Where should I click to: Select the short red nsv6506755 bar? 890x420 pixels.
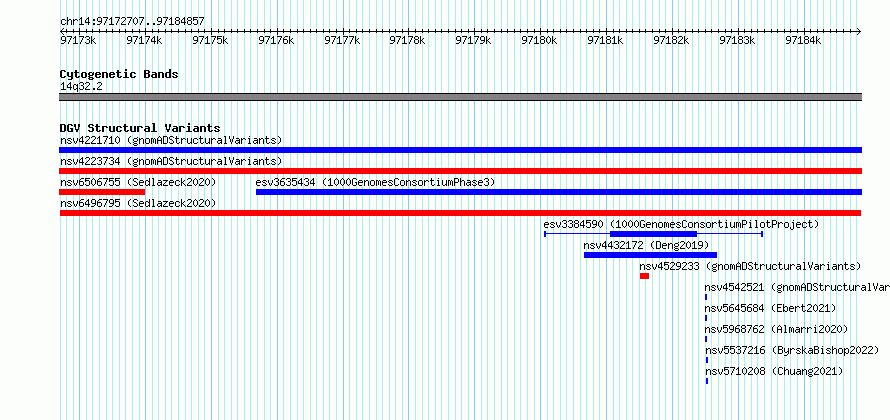tap(102, 192)
